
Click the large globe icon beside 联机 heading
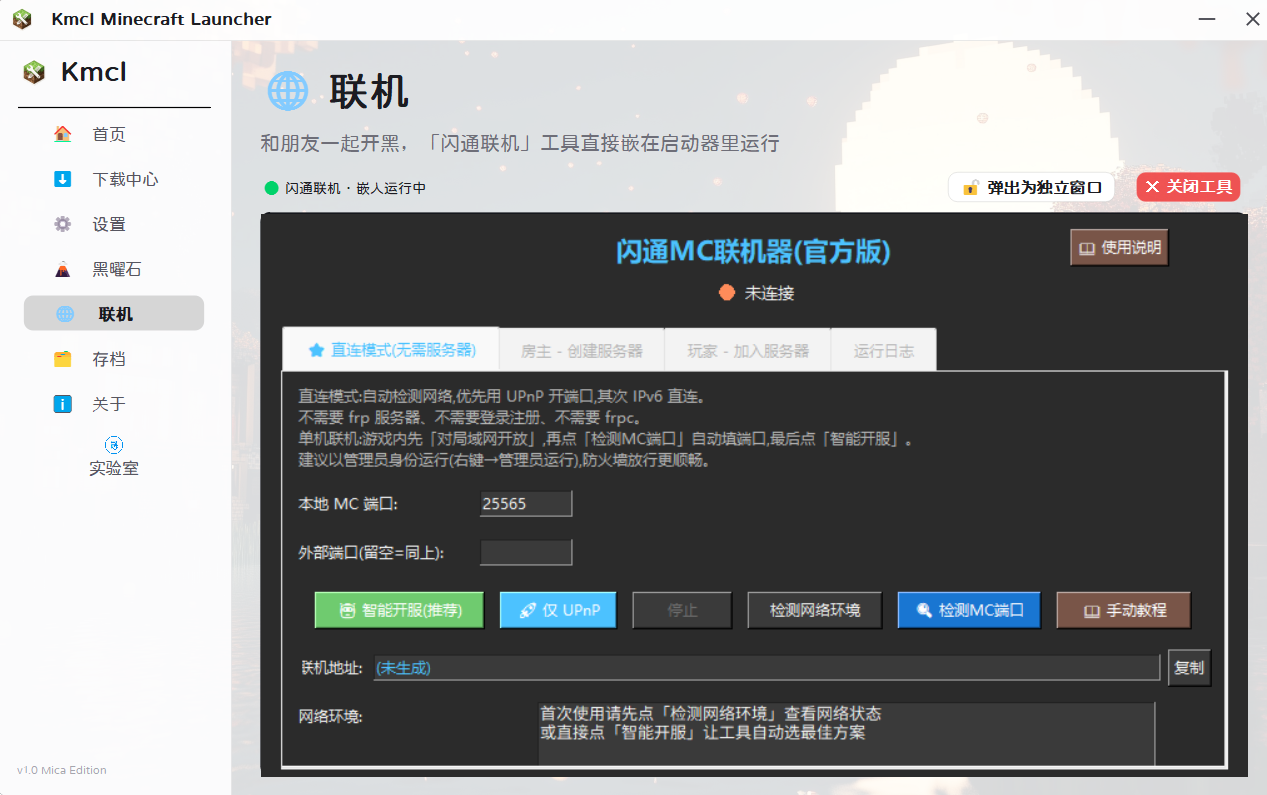tap(288, 91)
